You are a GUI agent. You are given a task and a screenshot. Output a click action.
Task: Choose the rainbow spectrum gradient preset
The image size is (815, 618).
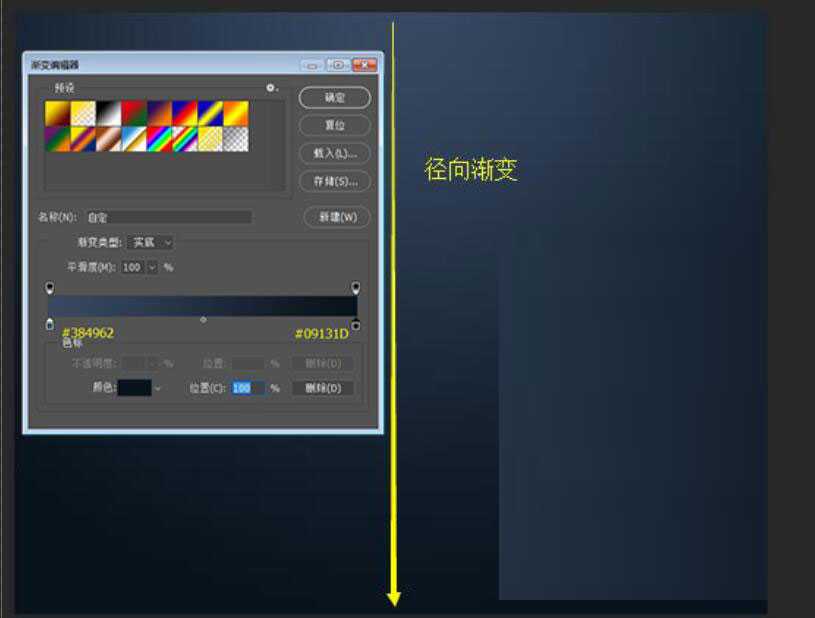(159, 139)
